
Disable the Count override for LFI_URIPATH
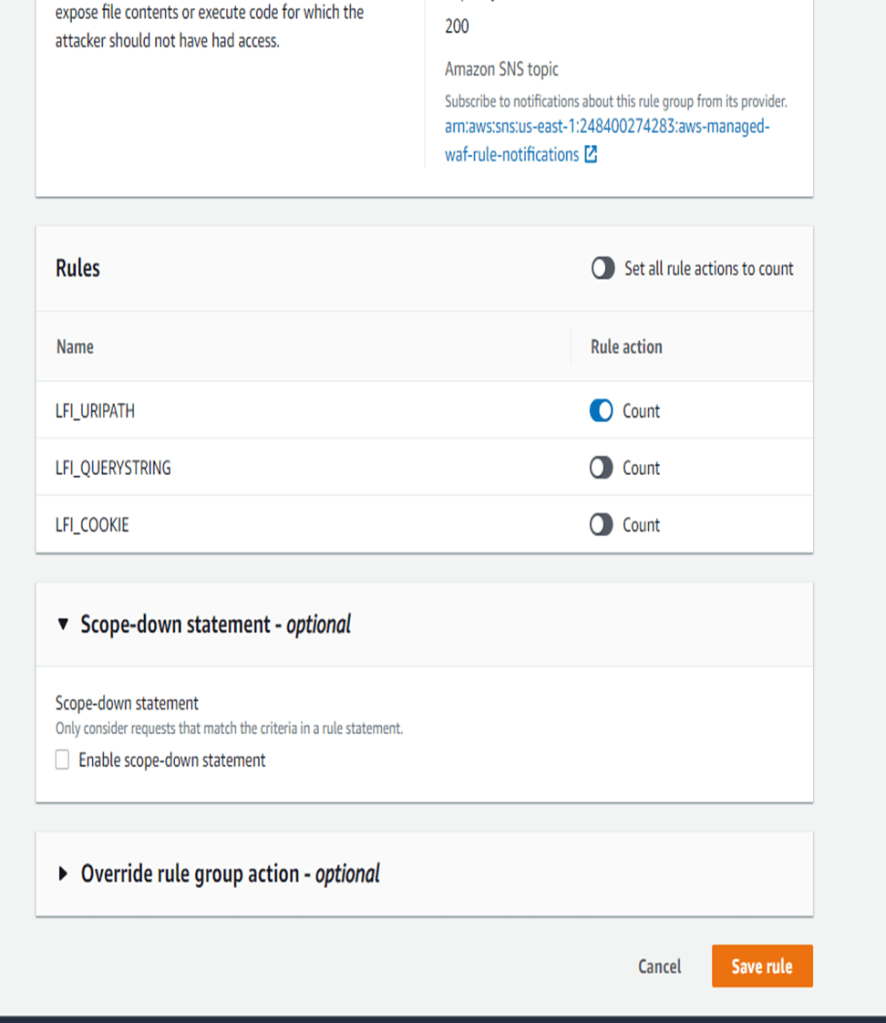[x=601, y=411]
